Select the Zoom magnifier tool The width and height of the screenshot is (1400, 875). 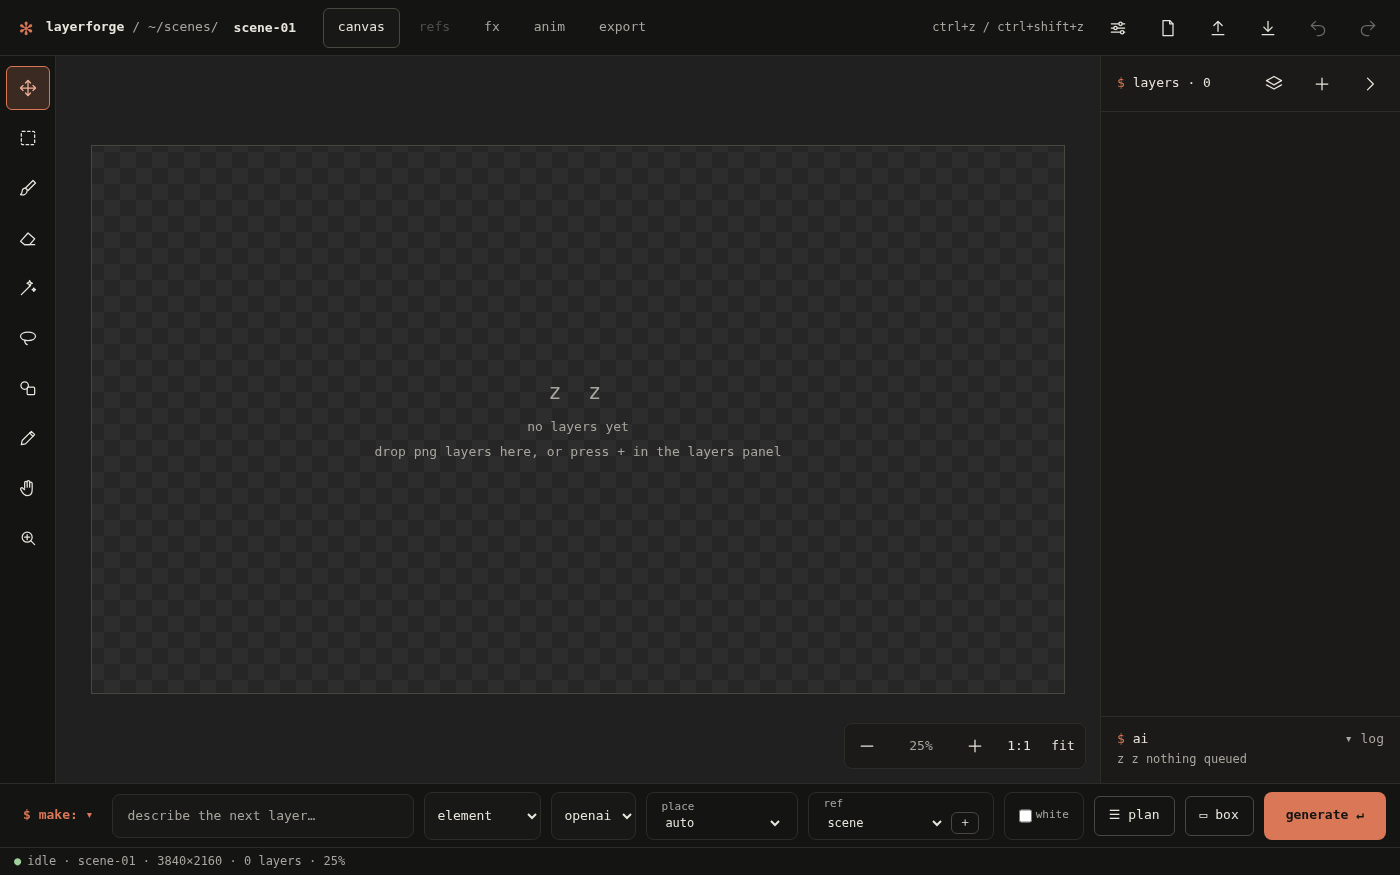tap(28, 538)
